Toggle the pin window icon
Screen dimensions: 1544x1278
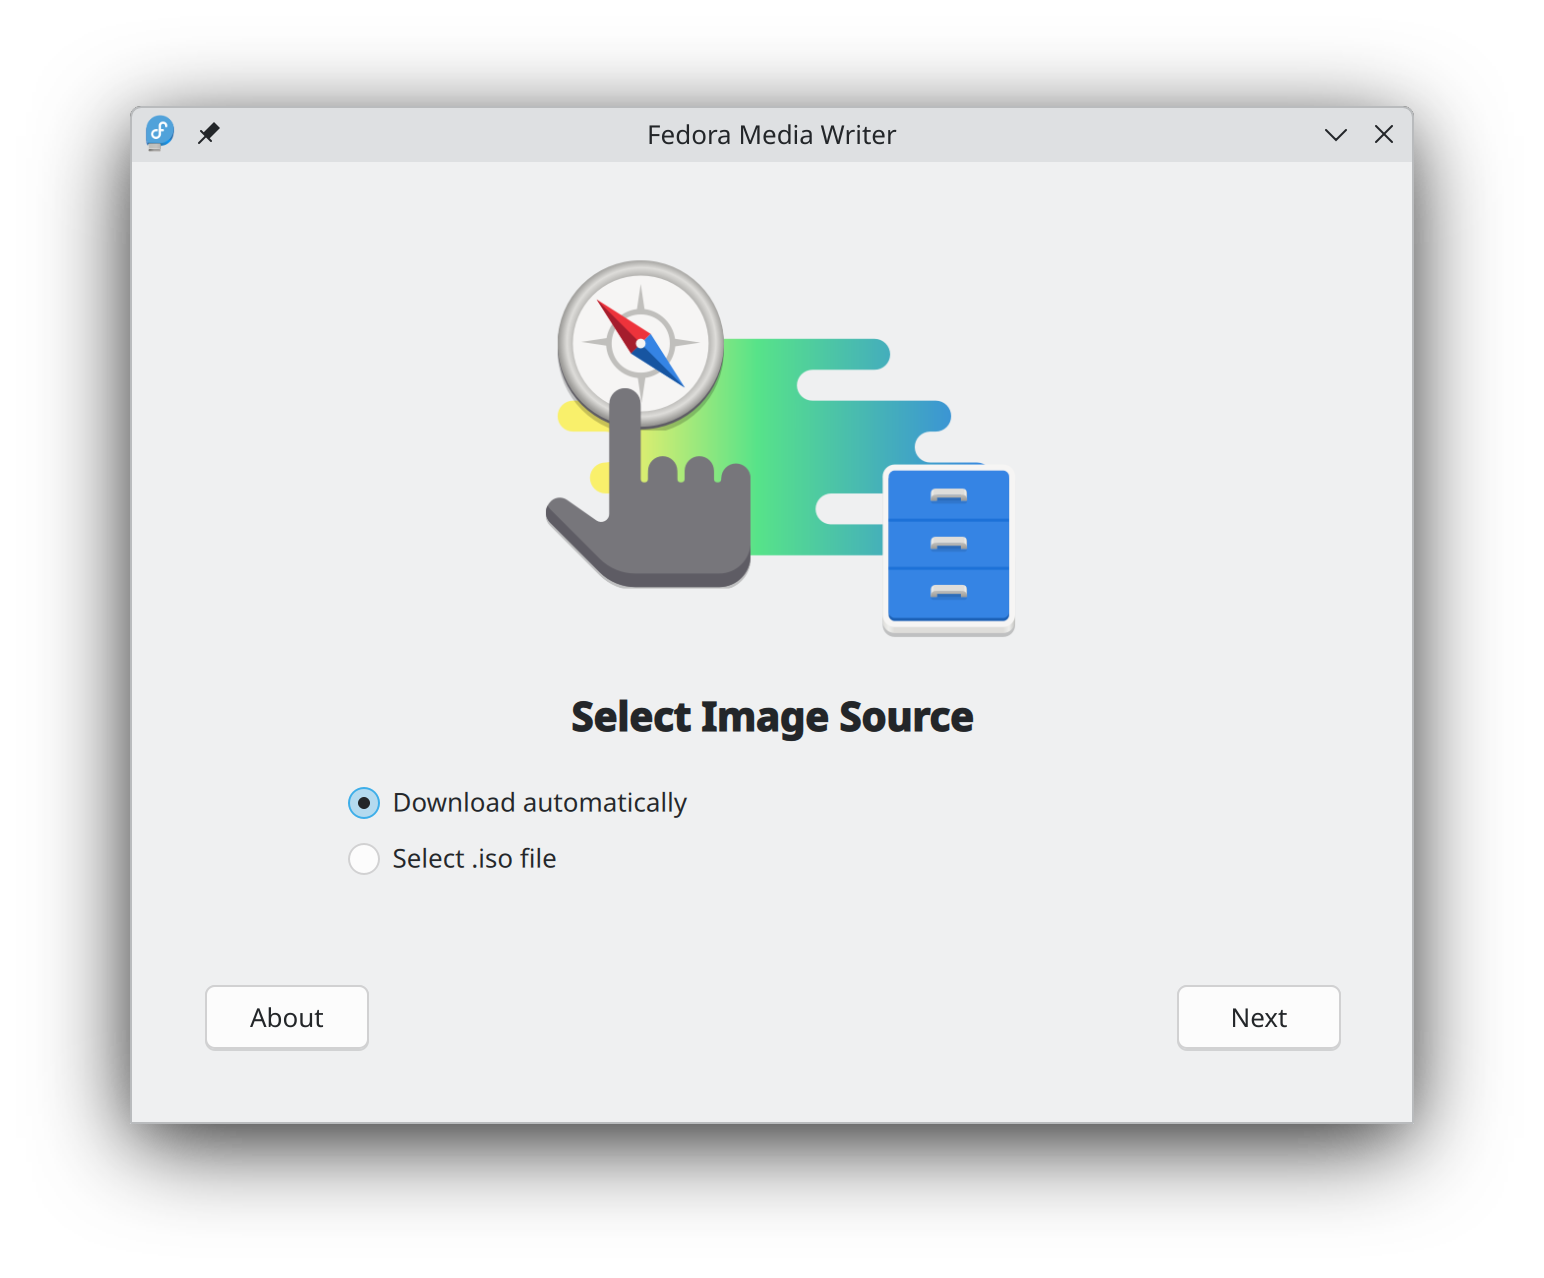click(208, 134)
